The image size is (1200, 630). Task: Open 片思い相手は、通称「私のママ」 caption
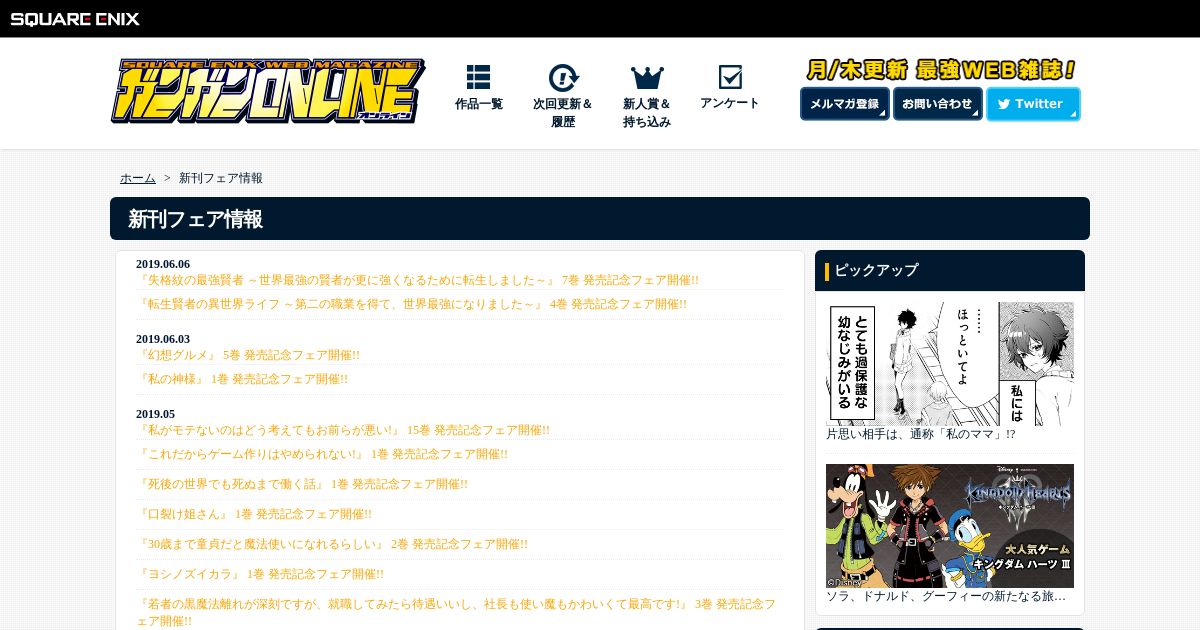click(x=921, y=434)
